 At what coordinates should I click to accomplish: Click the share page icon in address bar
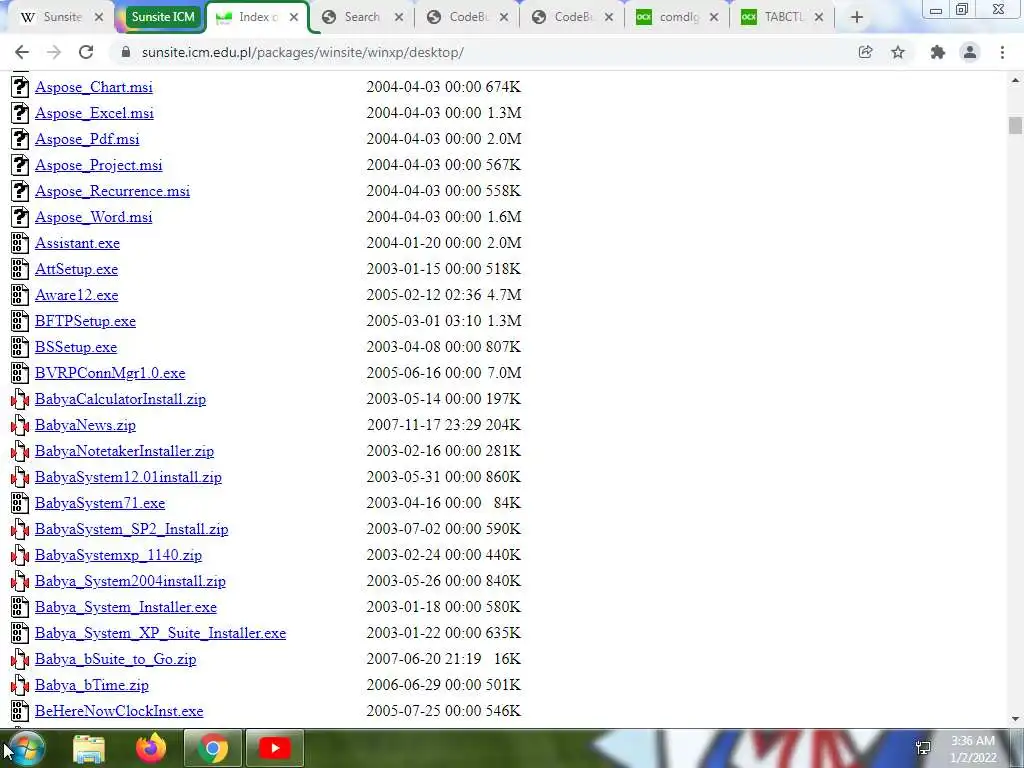865,52
